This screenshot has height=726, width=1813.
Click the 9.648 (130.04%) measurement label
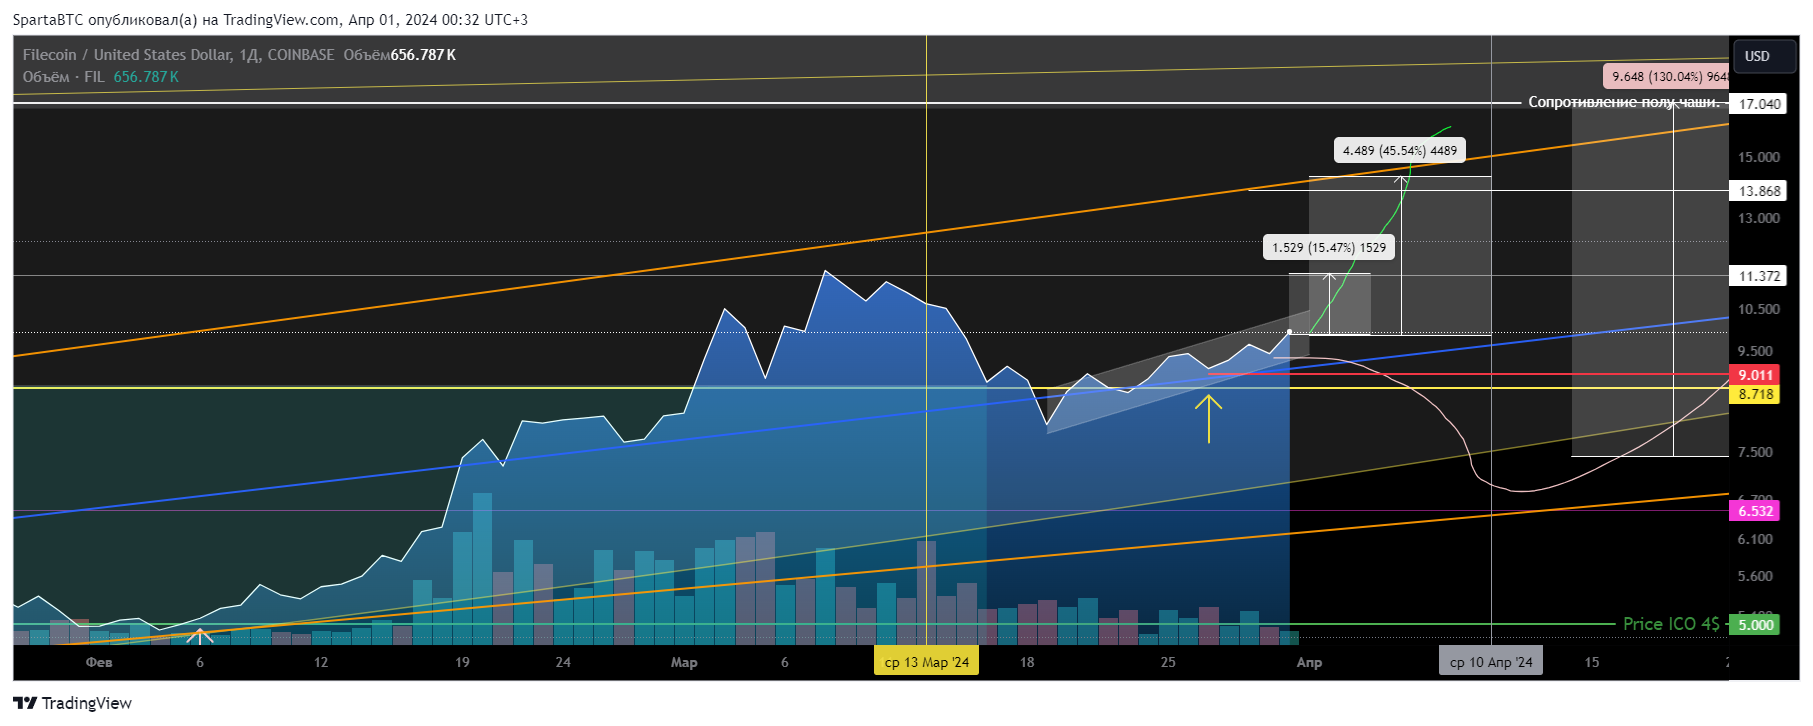1666,76
